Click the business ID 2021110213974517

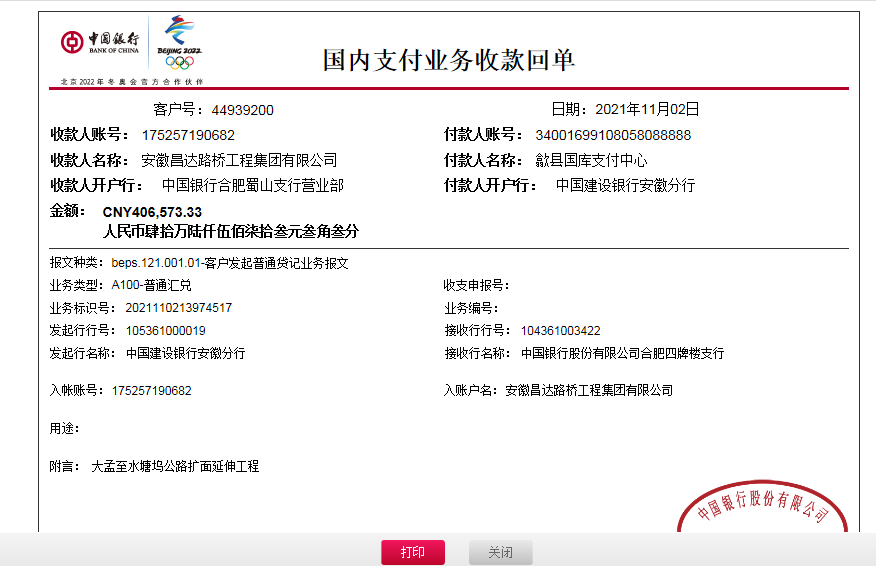tap(178, 308)
